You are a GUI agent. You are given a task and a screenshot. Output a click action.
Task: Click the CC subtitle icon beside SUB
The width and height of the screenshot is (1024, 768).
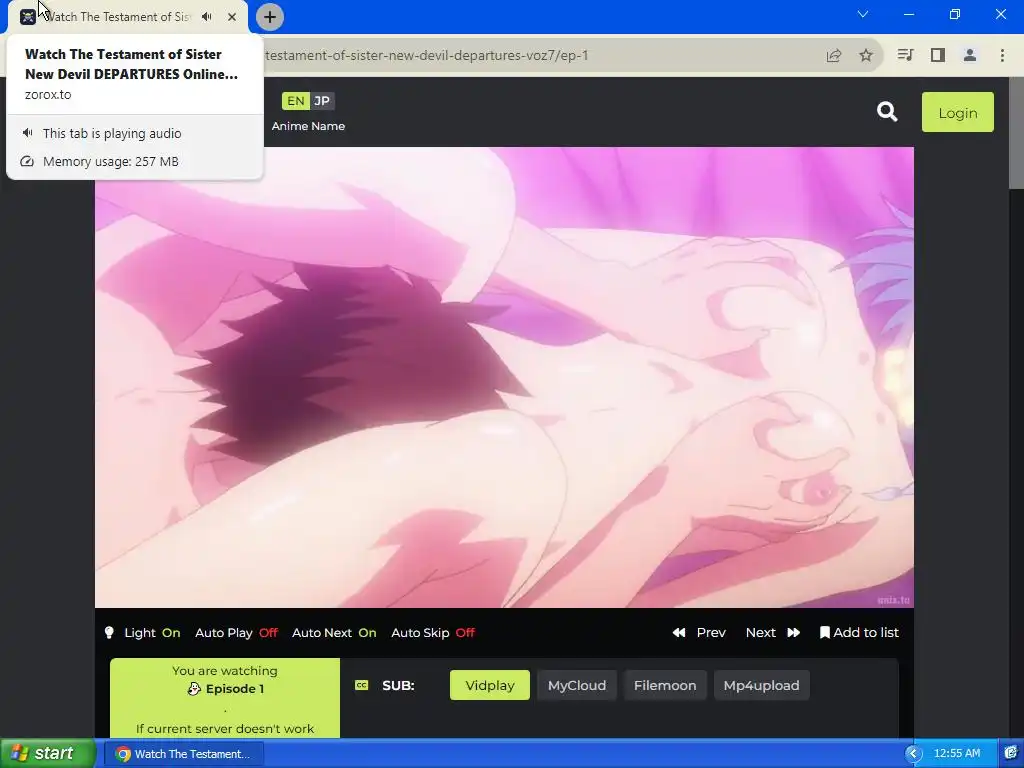(362, 685)
